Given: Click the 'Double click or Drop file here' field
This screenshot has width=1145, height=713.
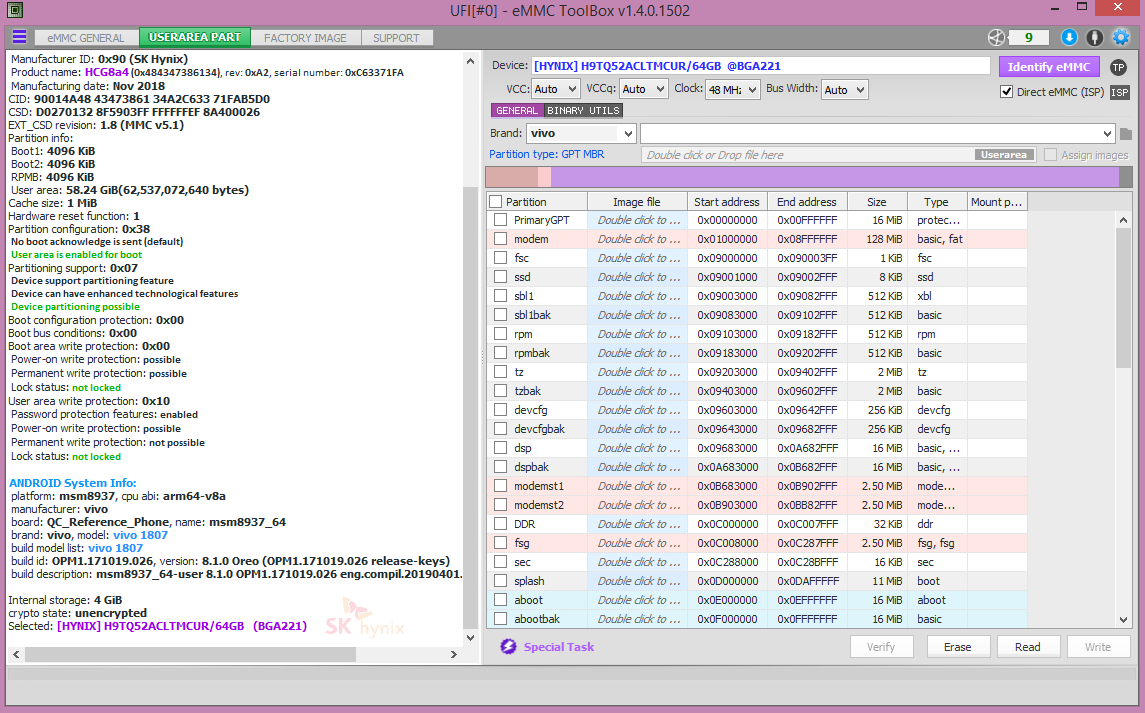Looking at the screenshot, I should pyautogui.click(x=838, y=155).
